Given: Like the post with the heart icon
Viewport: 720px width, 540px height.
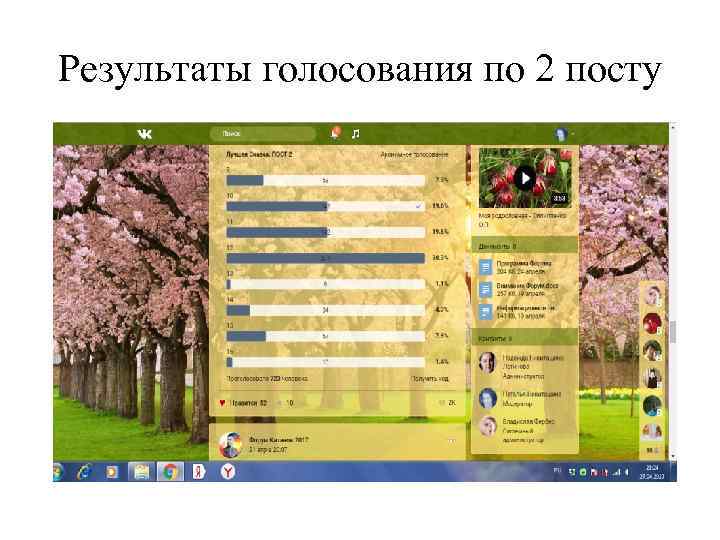Looking at the screenshot, I should [x=222, y=403].
